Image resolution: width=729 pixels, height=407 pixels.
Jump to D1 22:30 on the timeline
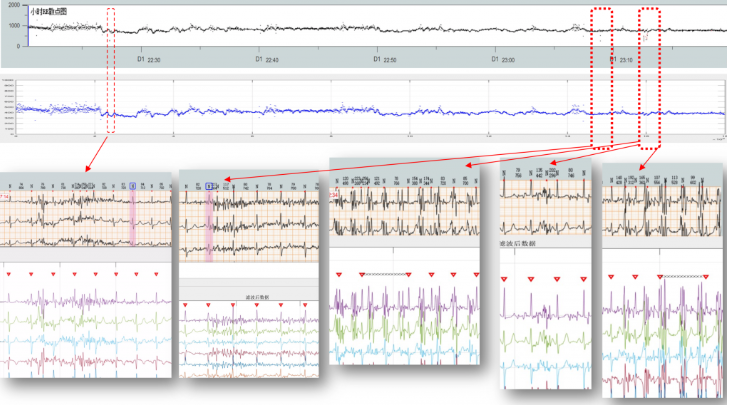tap(148, 61)
